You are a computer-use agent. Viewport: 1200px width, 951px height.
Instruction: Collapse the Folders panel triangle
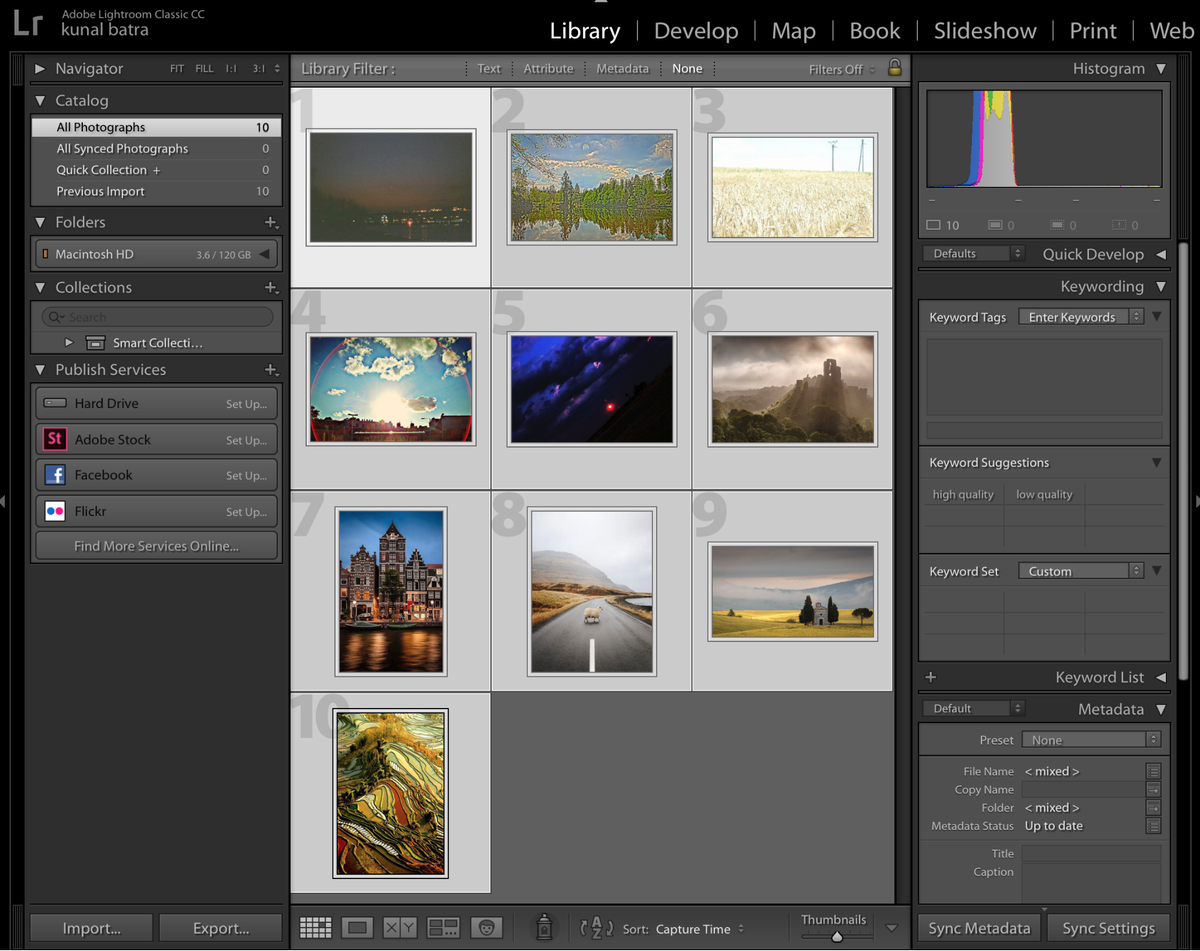pyautogui.click(x=40, y=222)
